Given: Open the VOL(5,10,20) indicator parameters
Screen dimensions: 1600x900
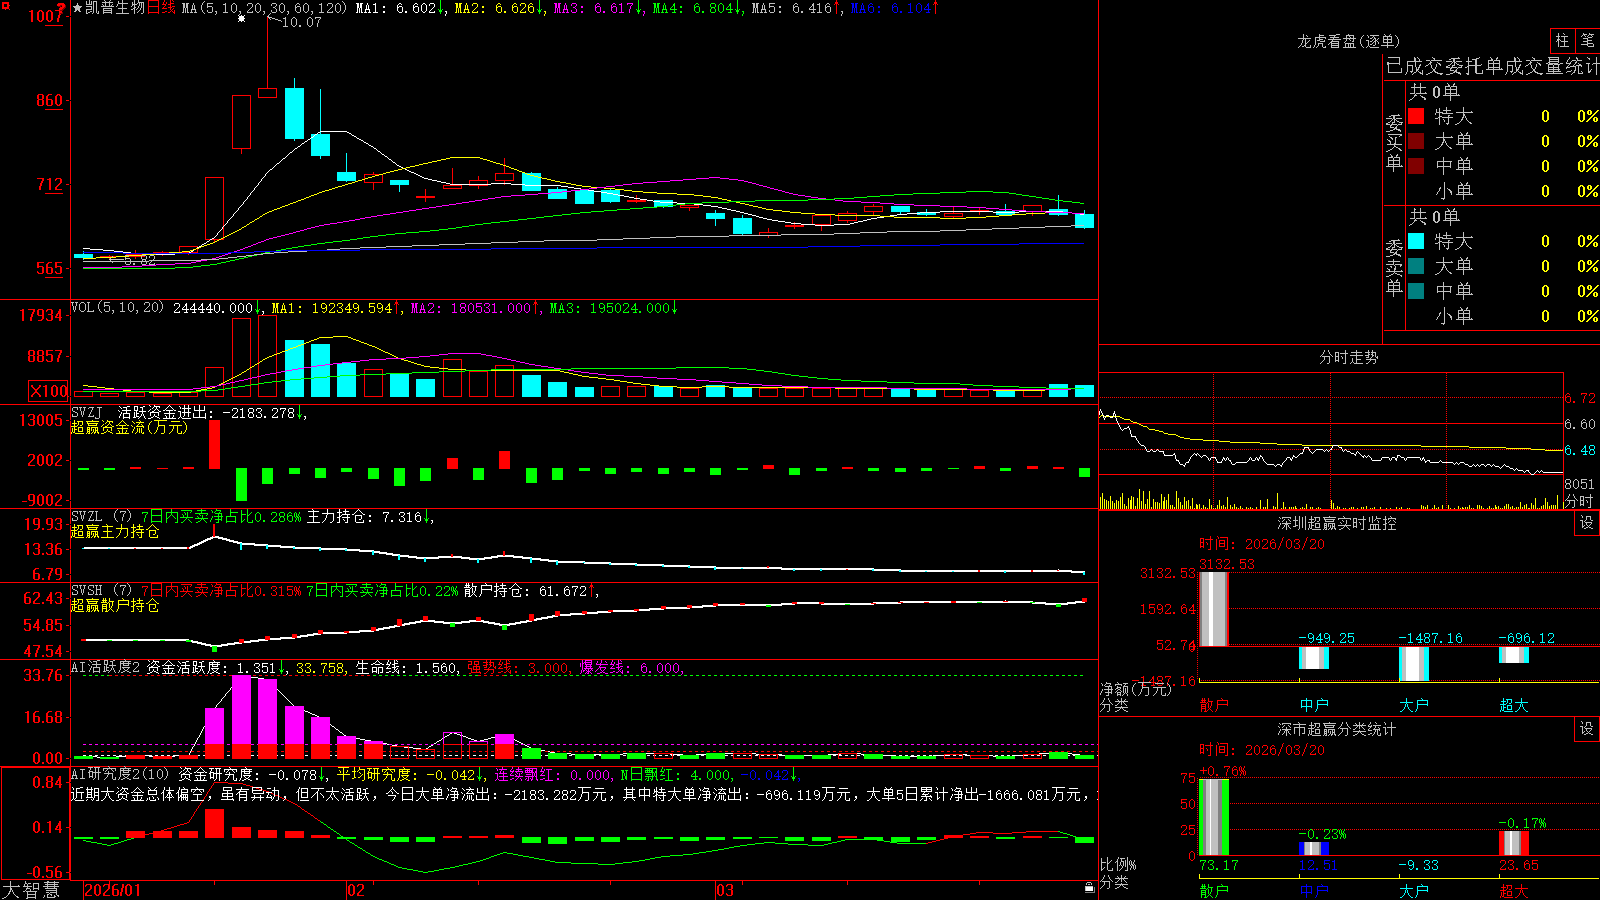Looking at the screenshot, I should pos(117,307).
